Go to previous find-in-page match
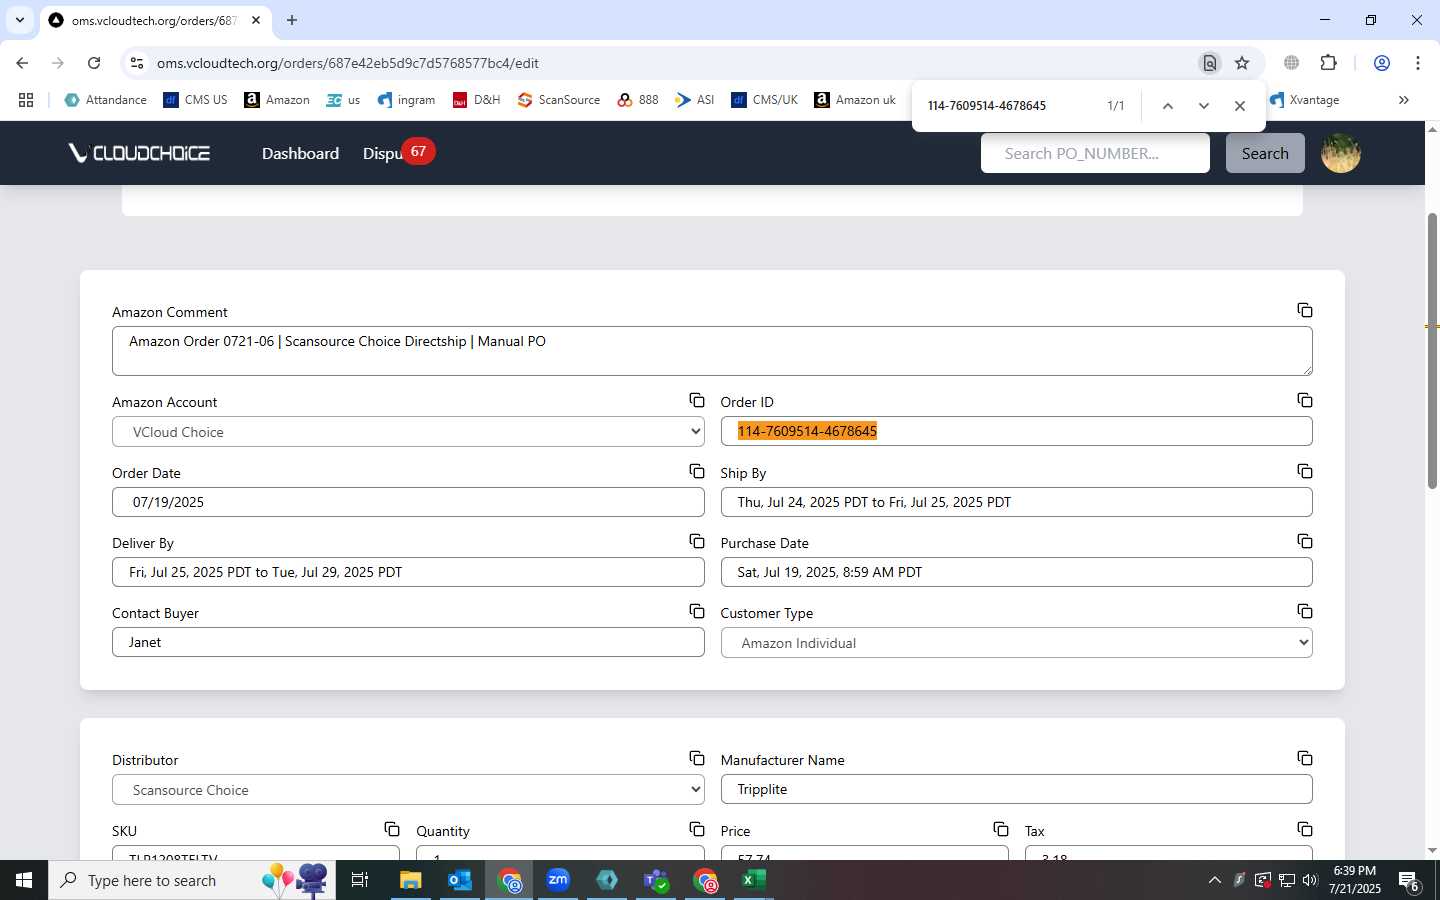1440x900 pixels. pyautogui.click(x=1167, y=106)
